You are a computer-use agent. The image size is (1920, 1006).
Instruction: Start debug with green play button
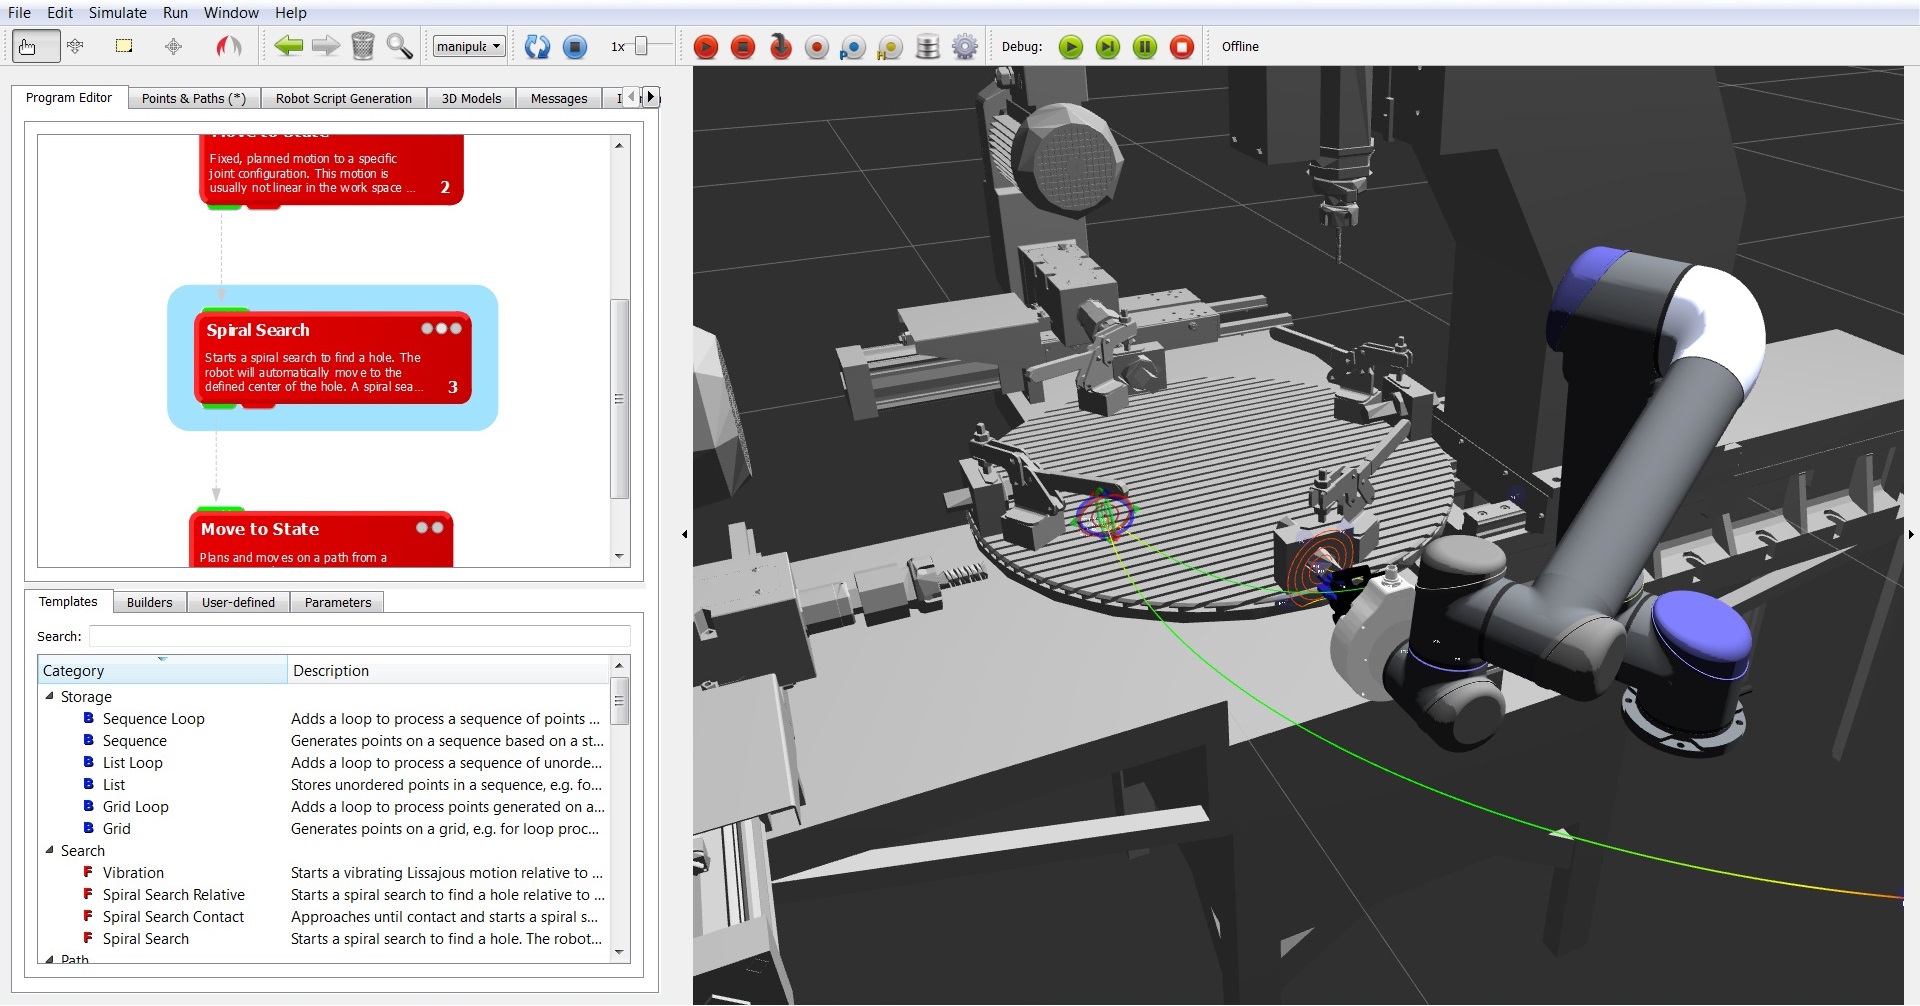[x=1071, y=47]
